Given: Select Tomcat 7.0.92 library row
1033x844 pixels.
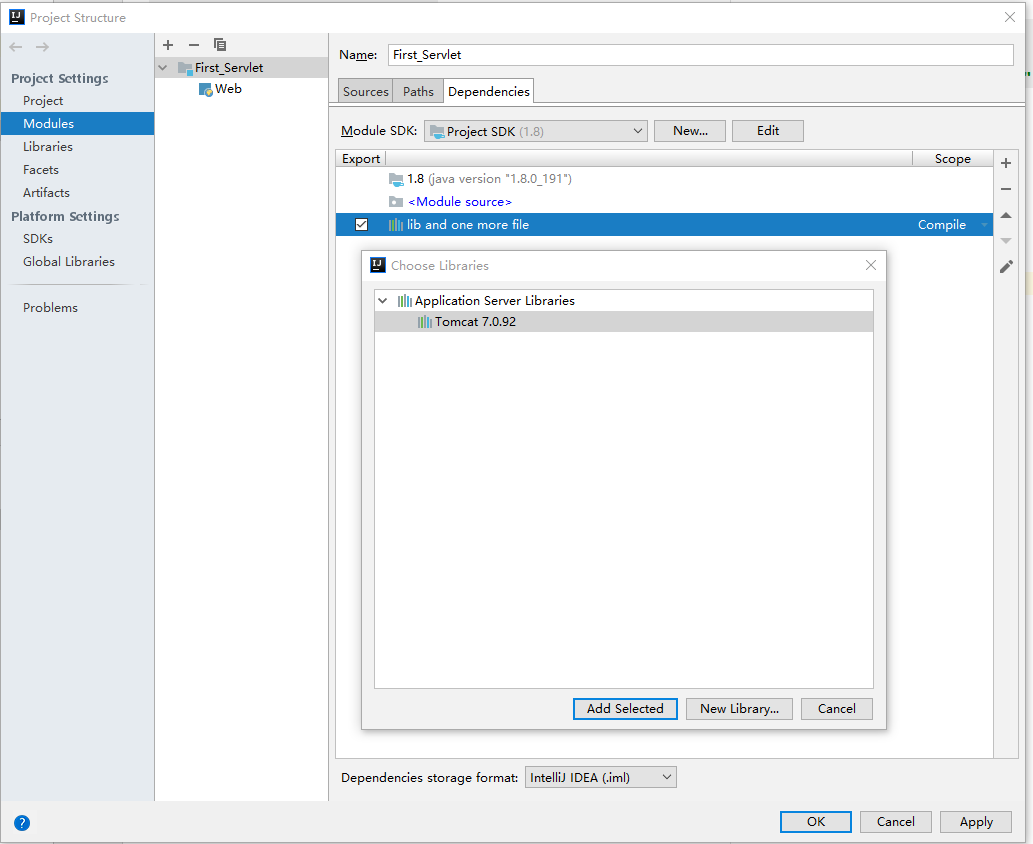Looking at the screenshot, I should (624, 322).
